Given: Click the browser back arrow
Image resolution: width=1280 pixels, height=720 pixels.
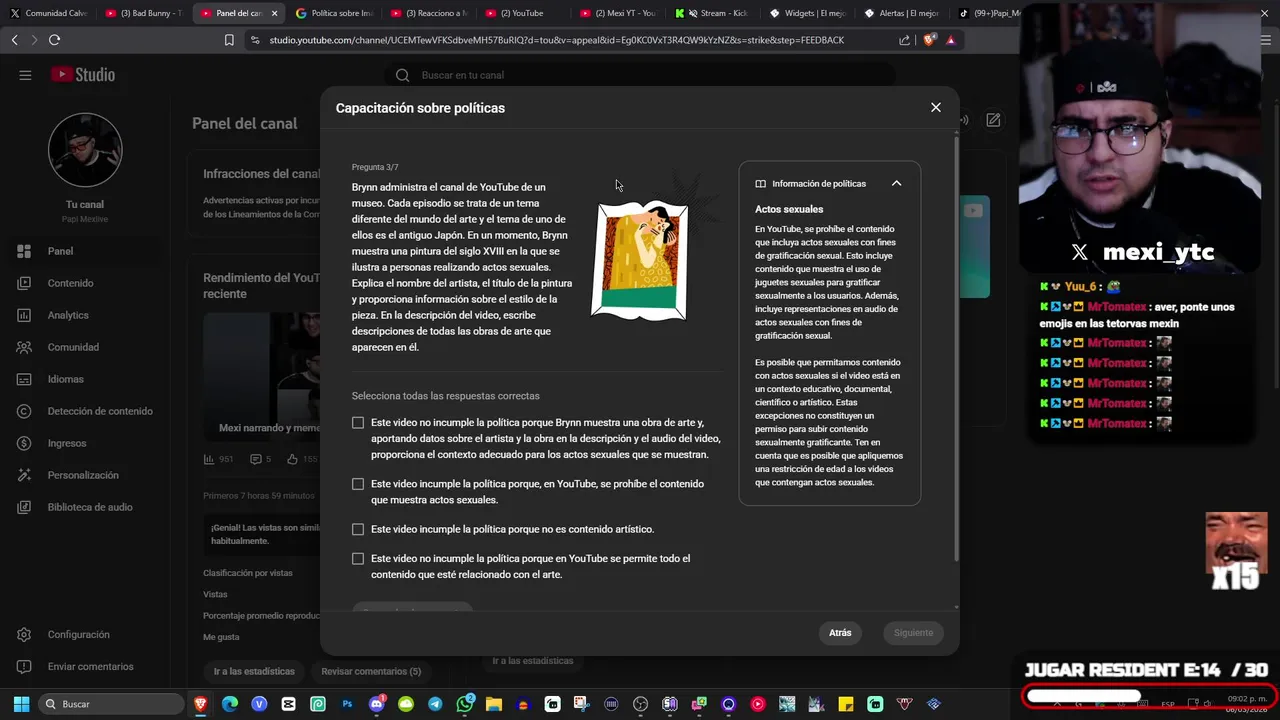Looking at the screenshot, I should coord(14,40).
